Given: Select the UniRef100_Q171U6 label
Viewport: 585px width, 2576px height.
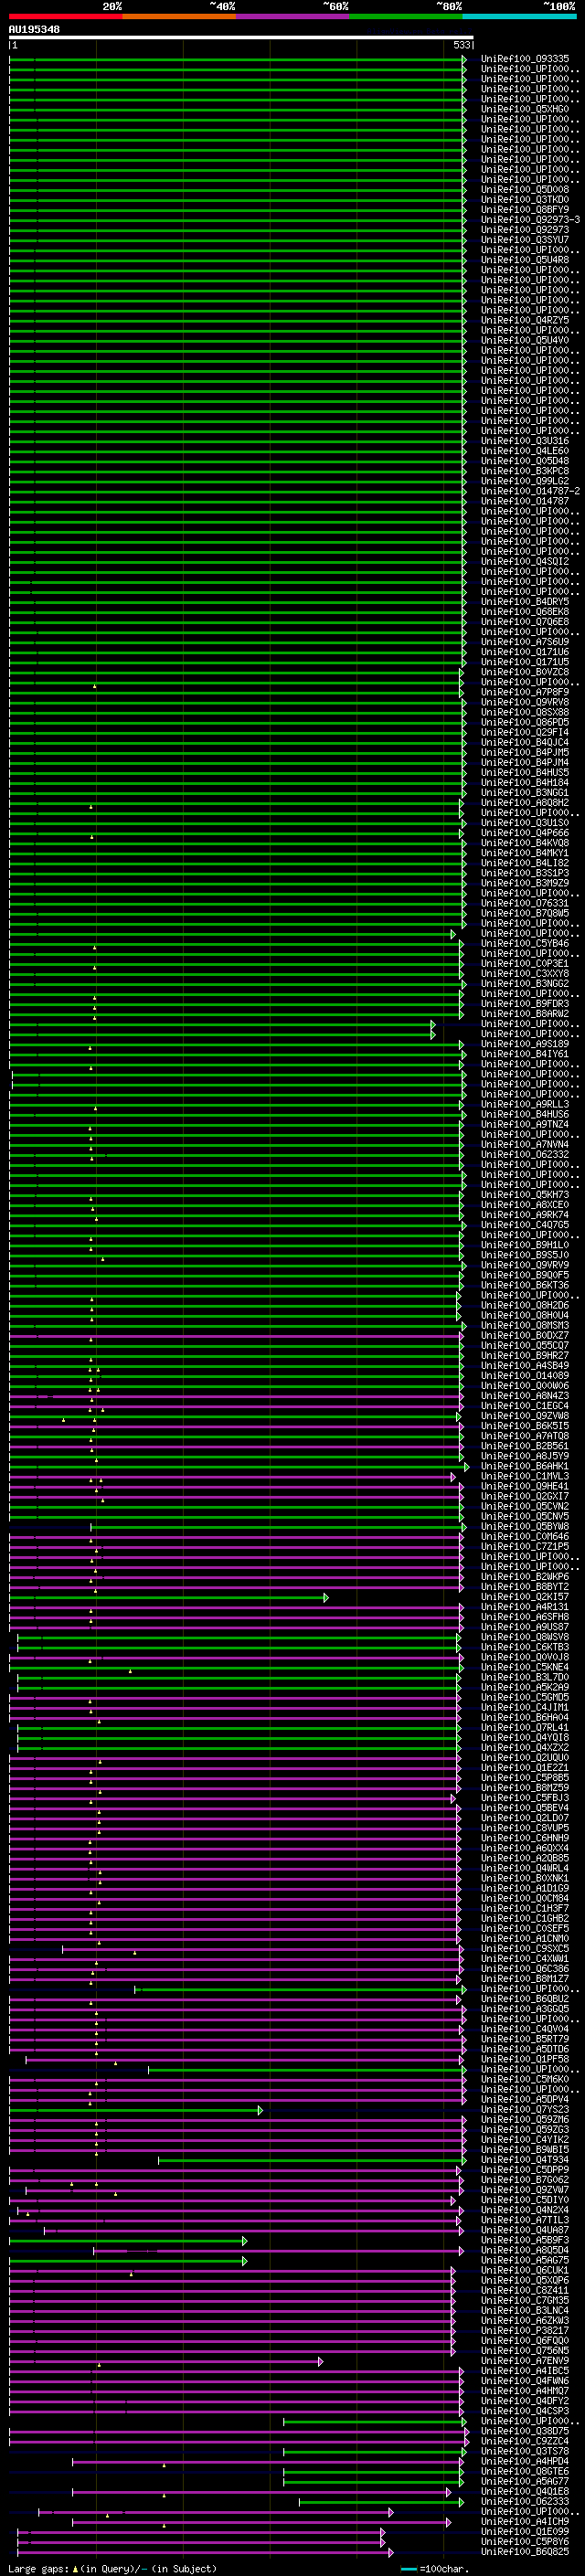Looking at the screenshot, I should point(525,652).
